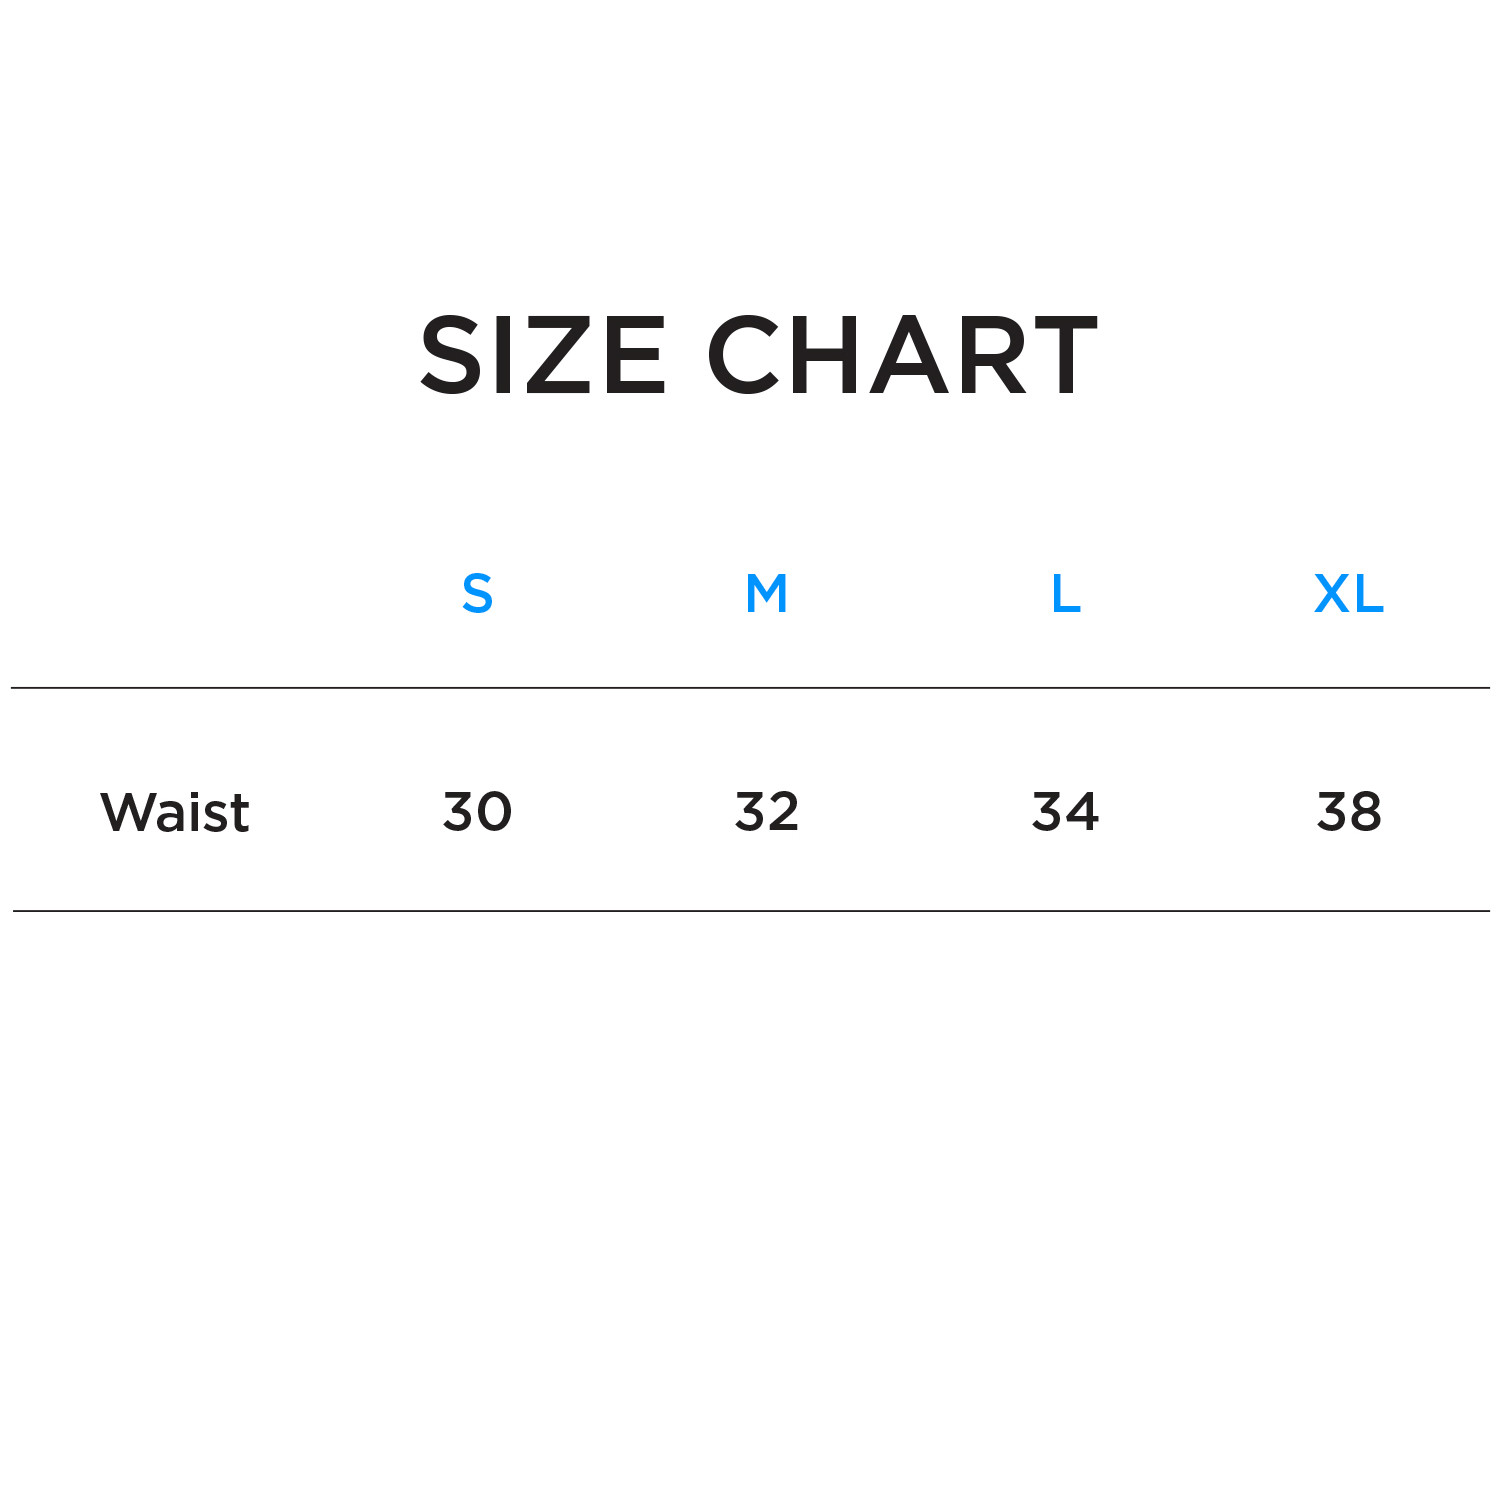Click waist value 30 for size S
Screen dimensions: 1500x1500
(x=477, y=811)
